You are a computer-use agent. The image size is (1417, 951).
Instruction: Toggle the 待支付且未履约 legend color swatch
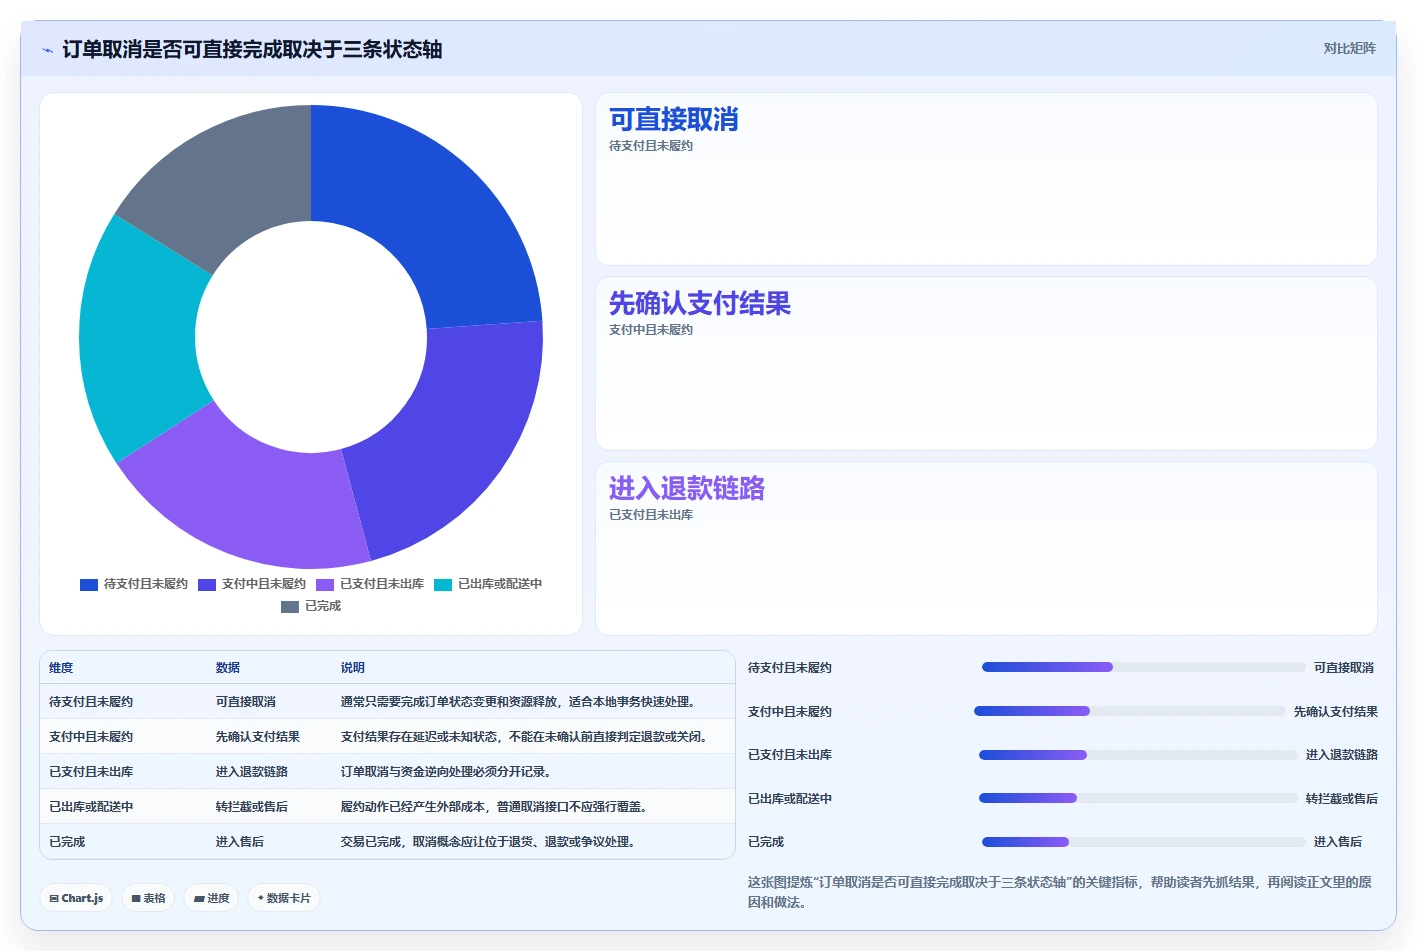click(x=89, y=584)
